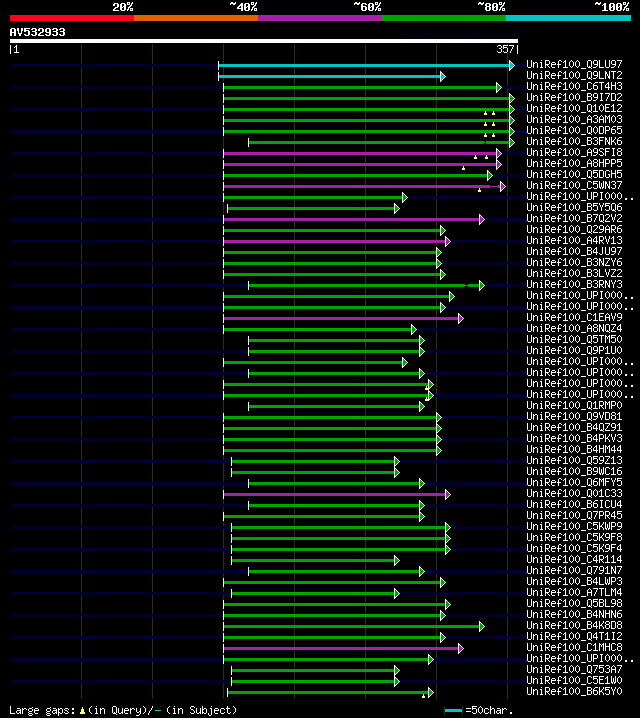Choose the UniRef100_B3FNK6 hit
Image resolution: width=640 pixels, height=718 pixels.
574,141
